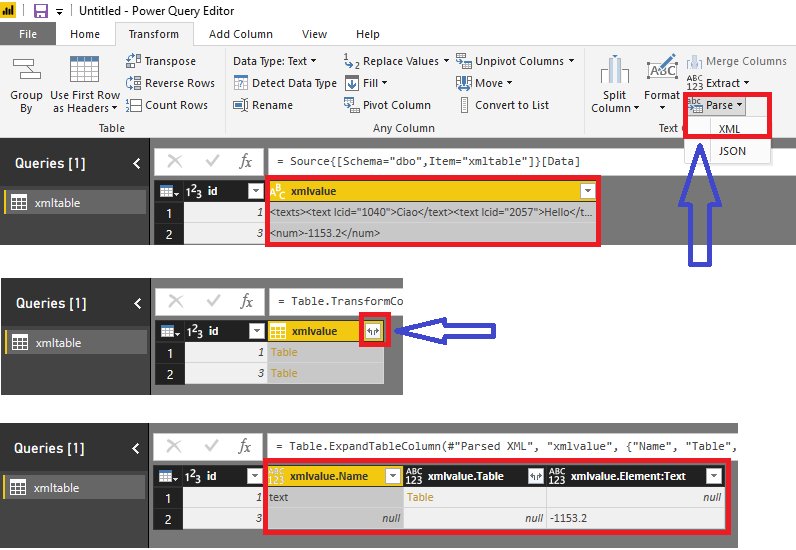The width and height of the screenshot is (796, 550).
Task: Open the File tab
Action: point(28,34)
